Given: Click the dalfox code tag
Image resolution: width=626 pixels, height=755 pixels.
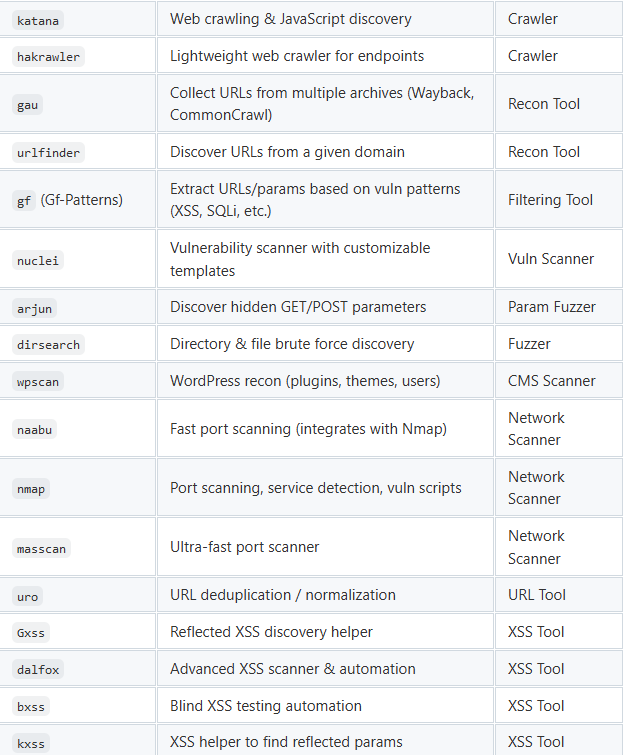Looking at the screenshot, I should (38, 669).
